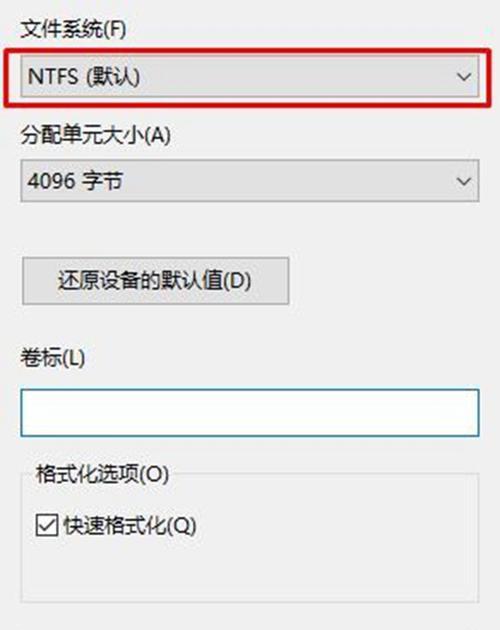Focus the 卷标(L) text field
The height and width of the screenshot is (630, 500).
click(x=250, y=412)
